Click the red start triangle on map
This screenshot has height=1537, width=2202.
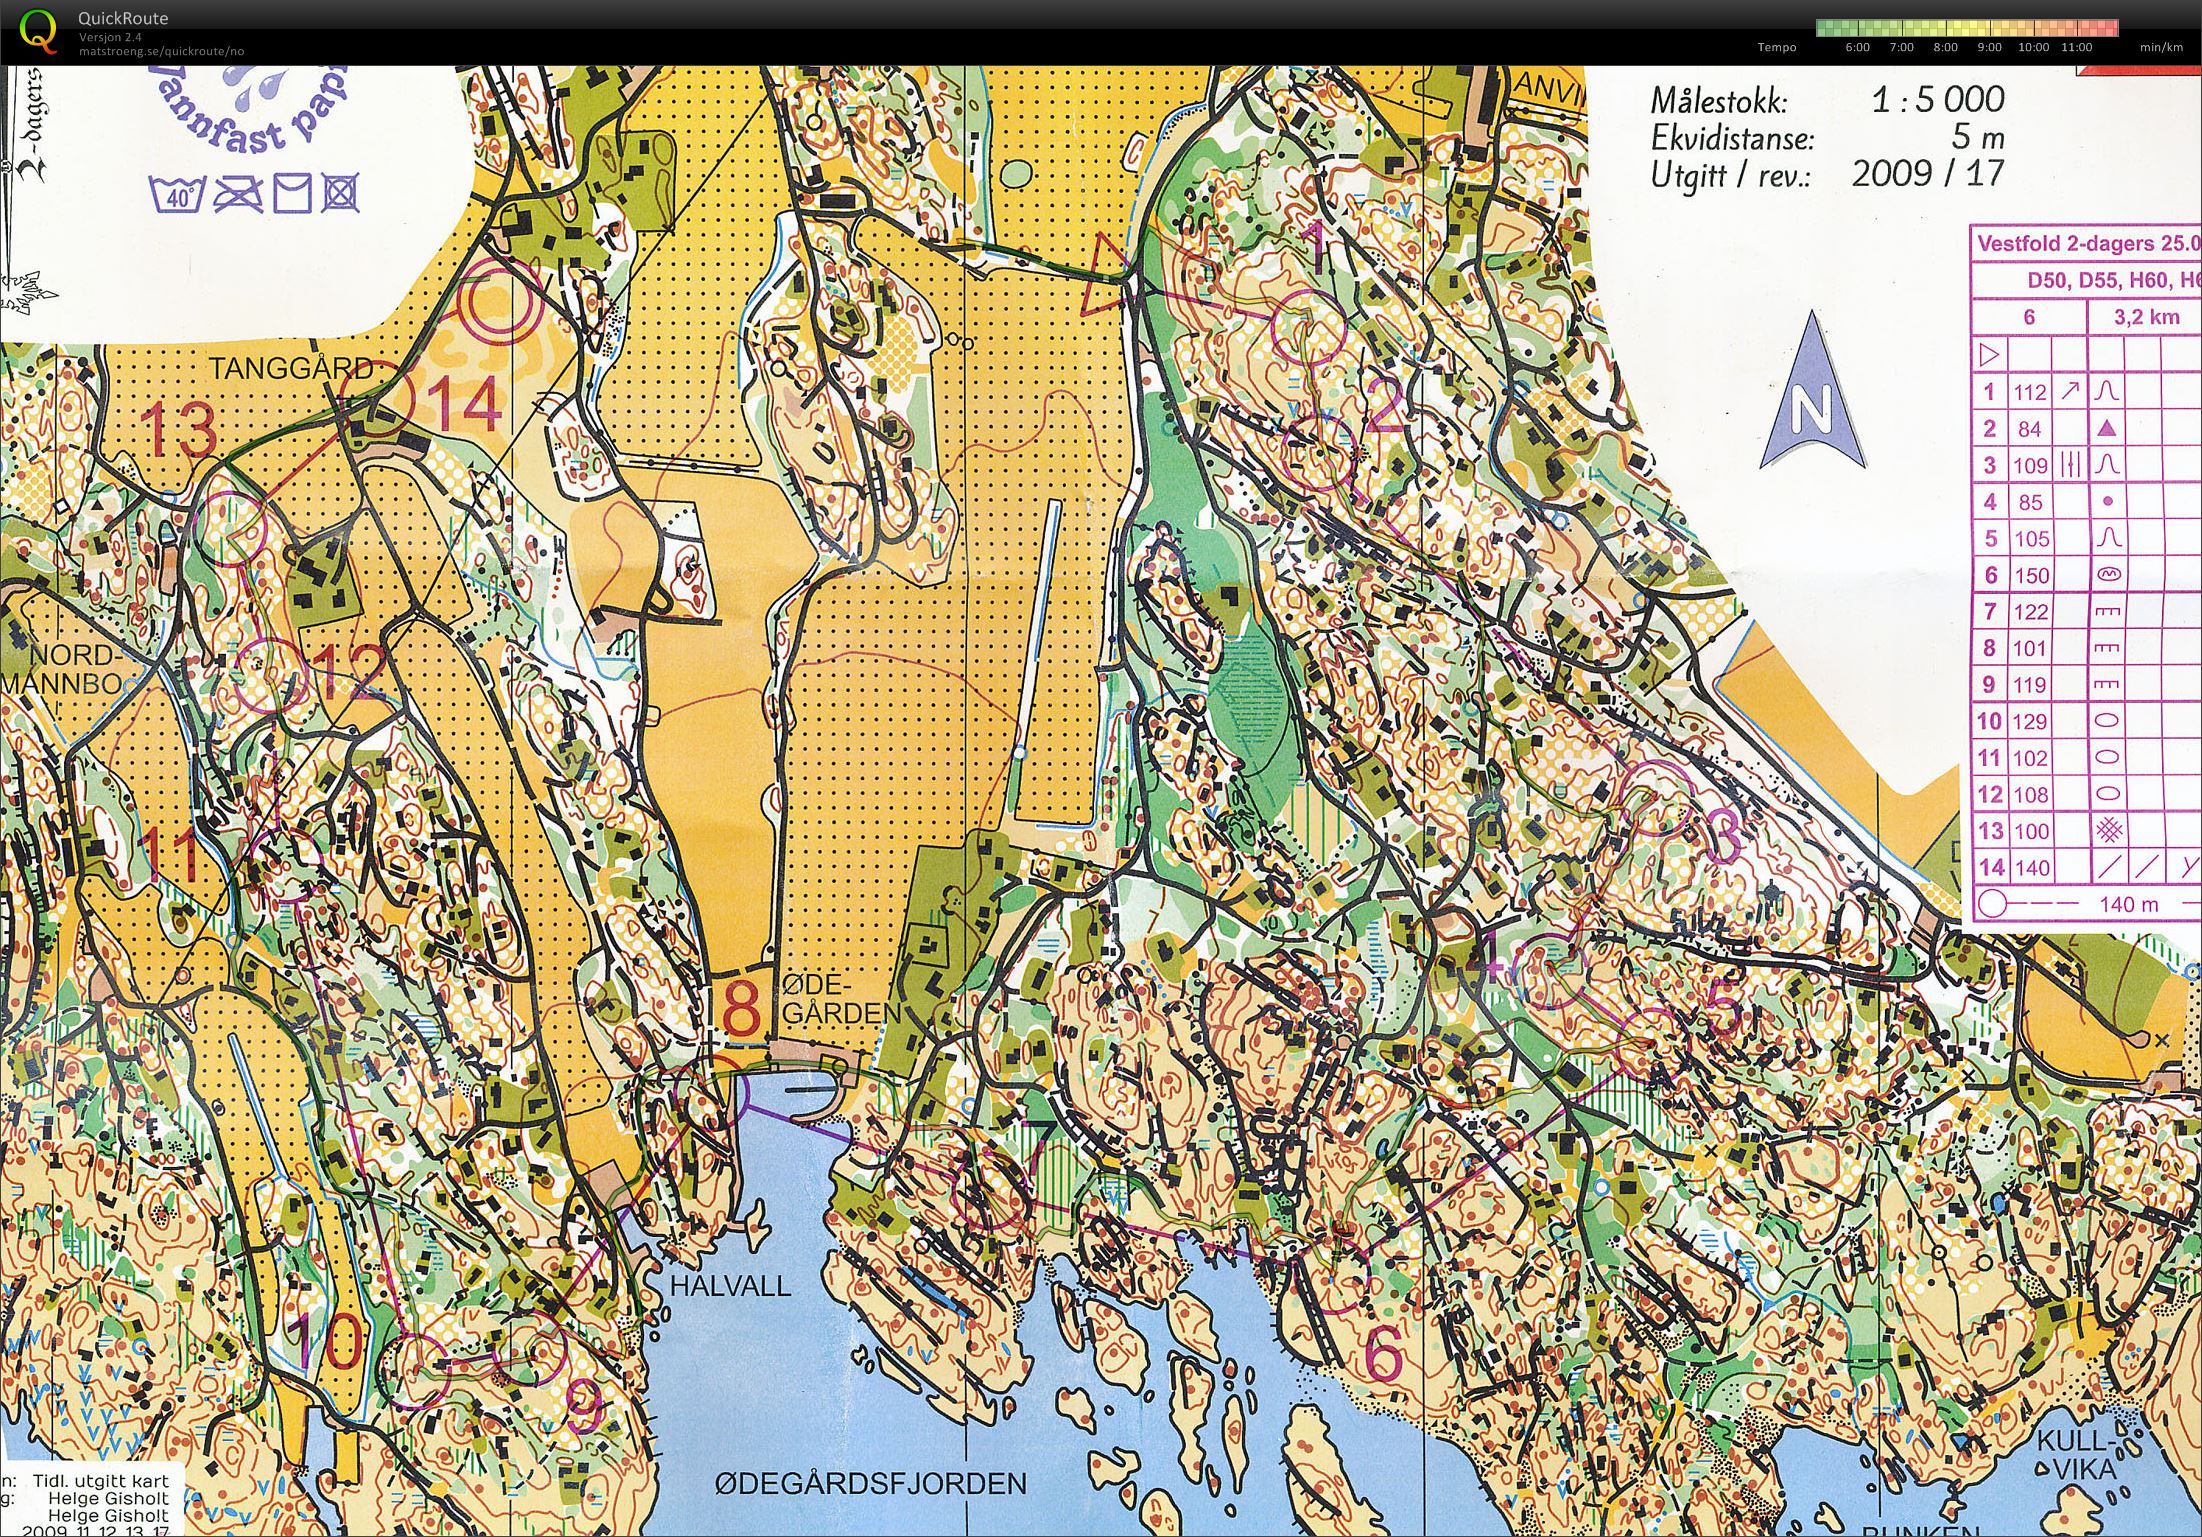(1109, 274)
